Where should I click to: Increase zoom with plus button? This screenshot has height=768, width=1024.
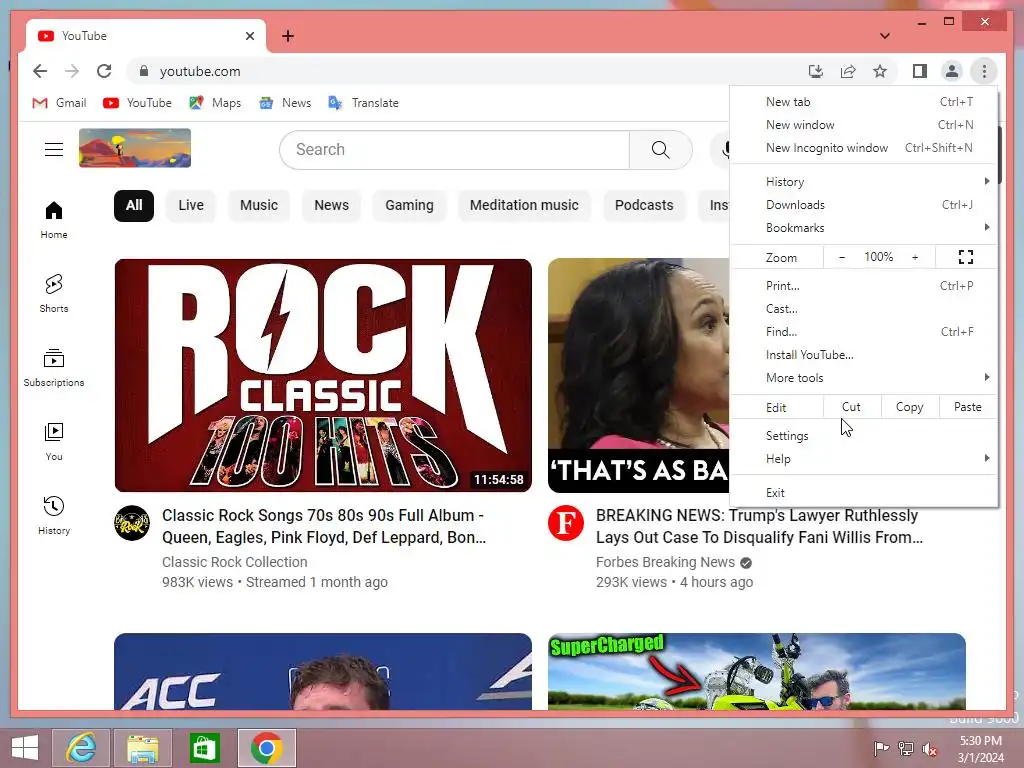tap(915, 257)
